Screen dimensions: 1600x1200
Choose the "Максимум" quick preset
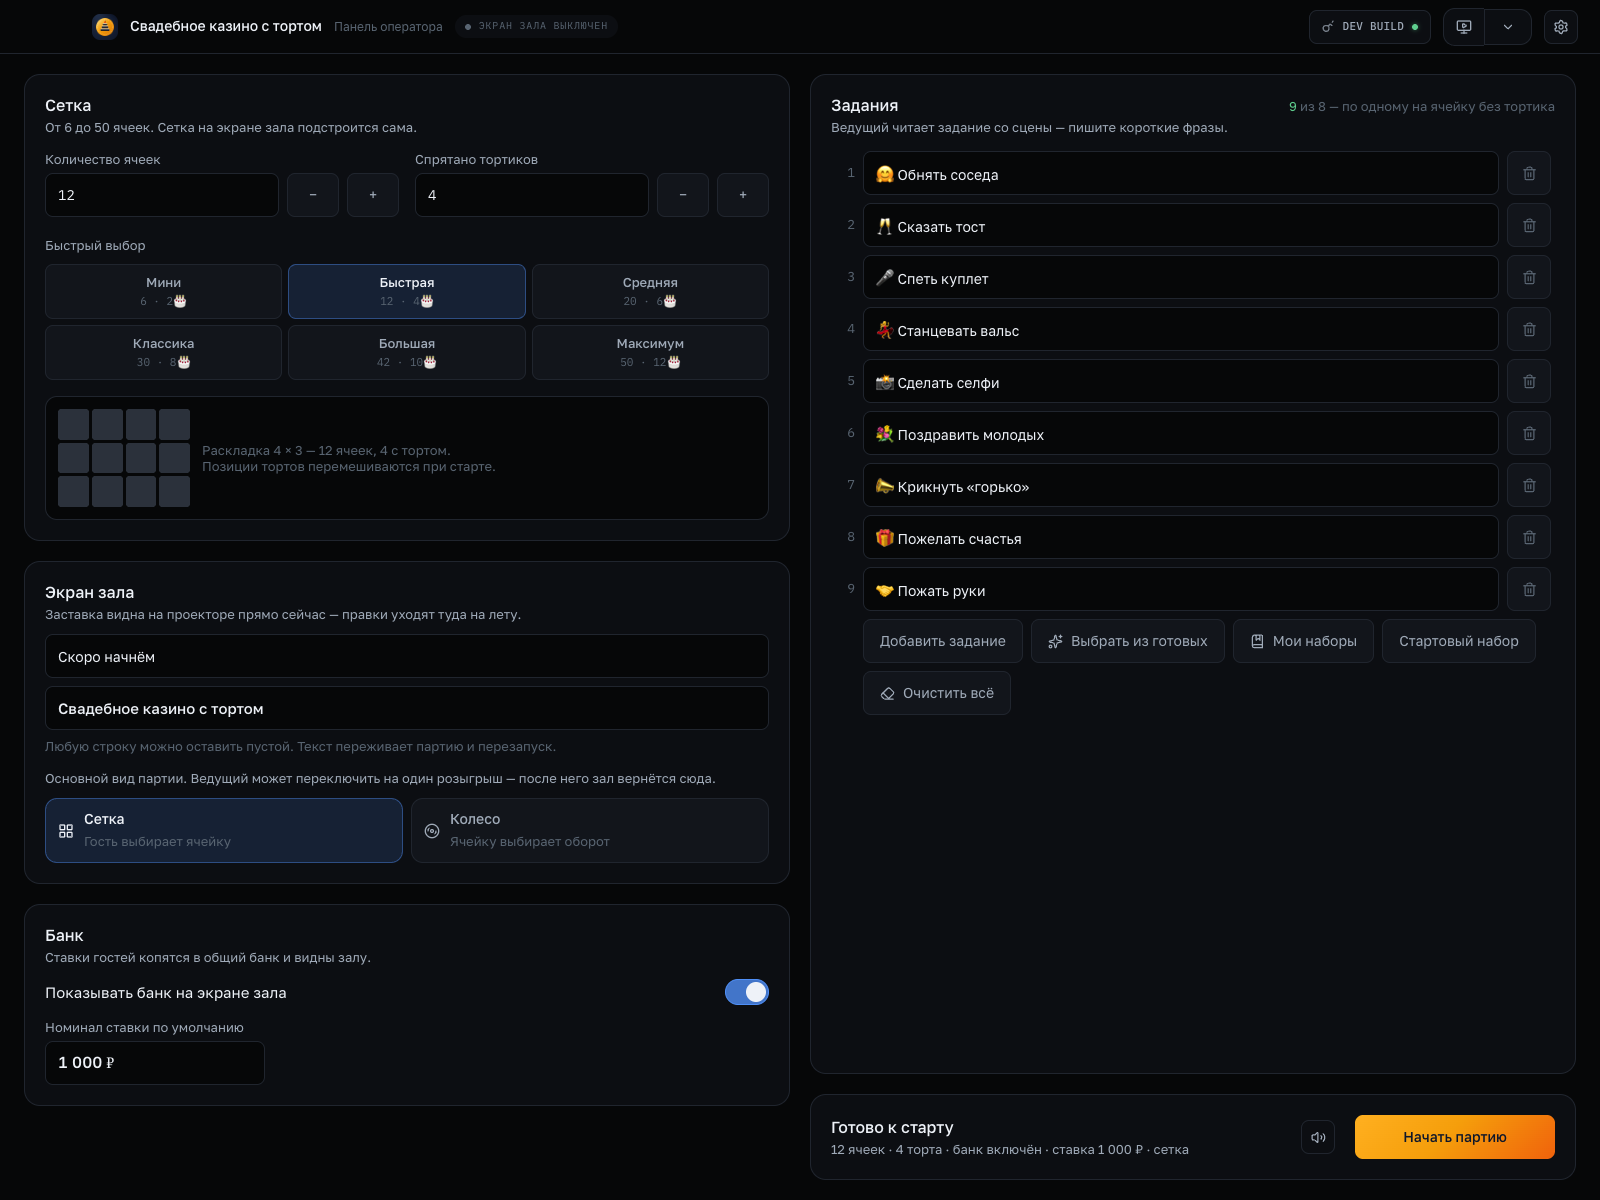tap(650, 352)
